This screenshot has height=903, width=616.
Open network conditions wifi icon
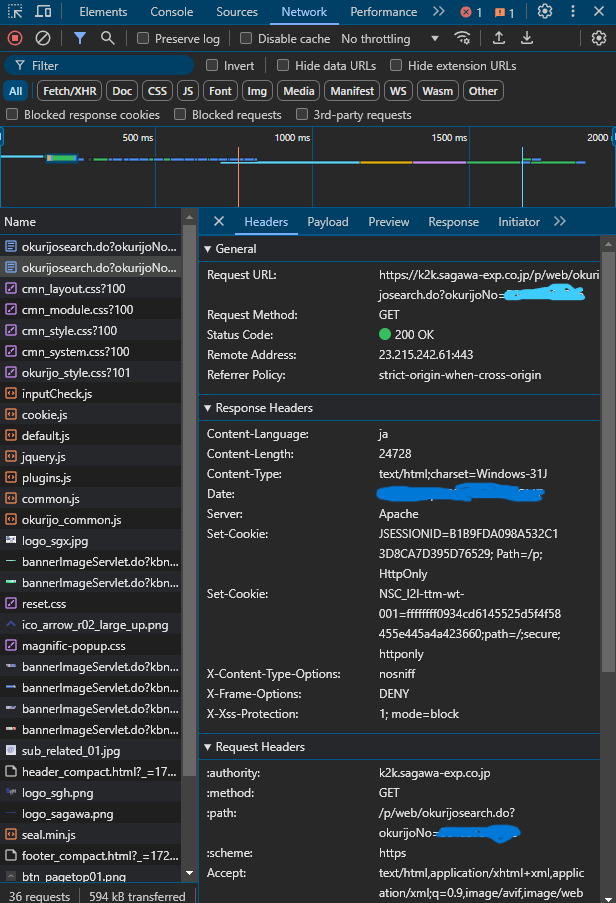462,38
